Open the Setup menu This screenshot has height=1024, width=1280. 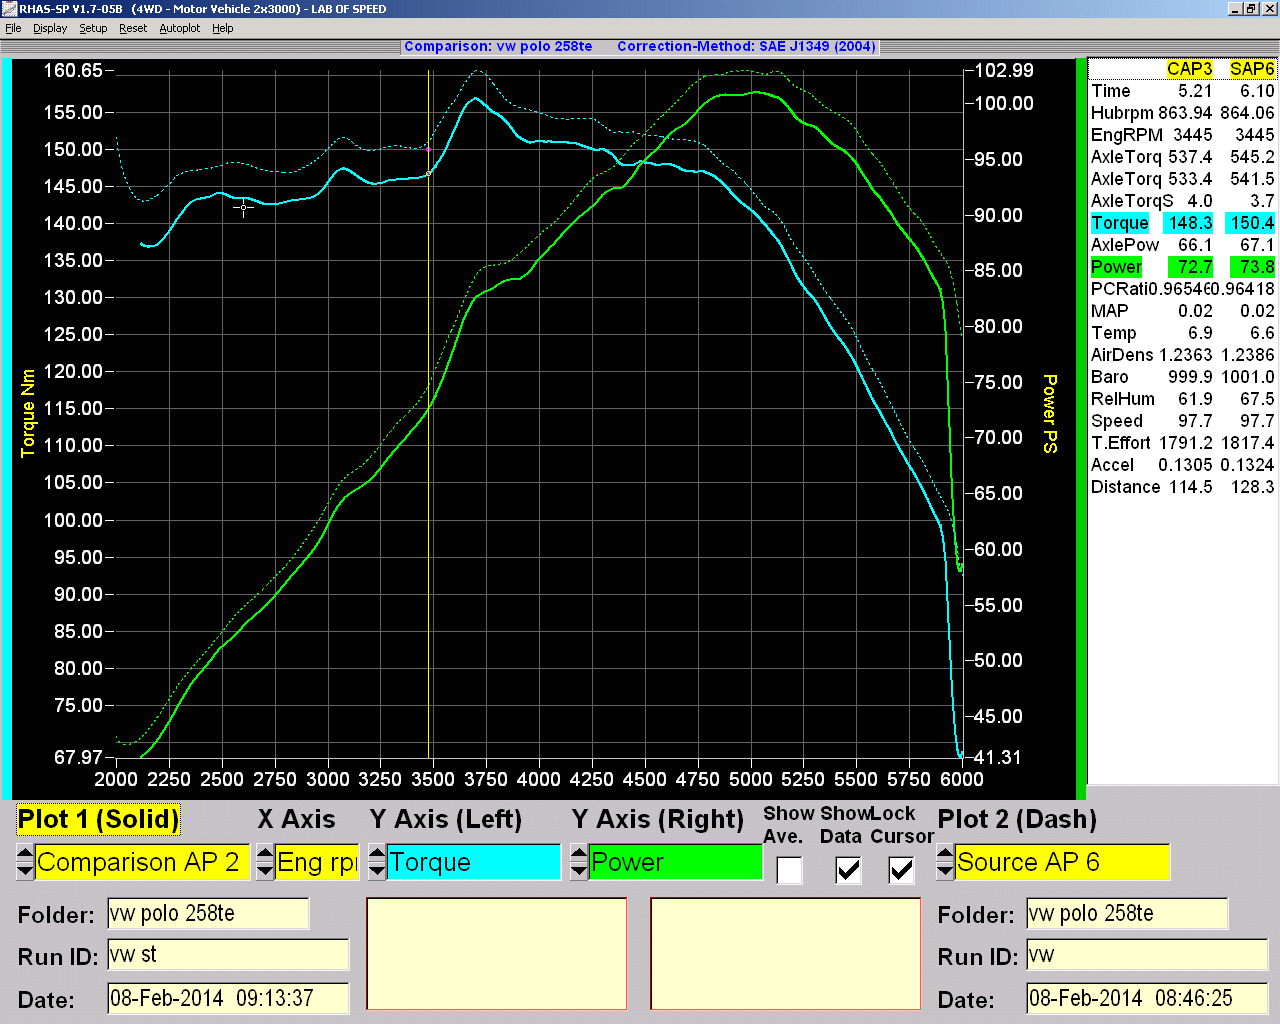click(x=93, y=28)
